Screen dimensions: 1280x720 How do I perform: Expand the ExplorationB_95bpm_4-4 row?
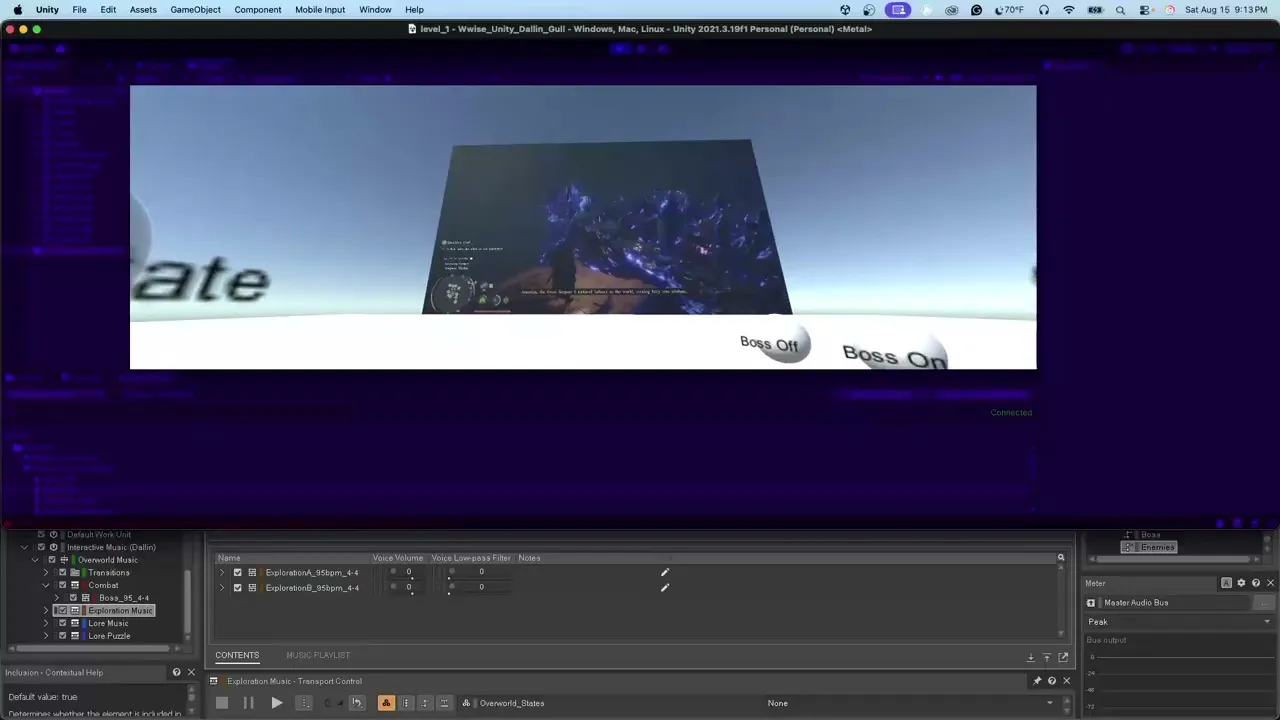click(222, 588)
